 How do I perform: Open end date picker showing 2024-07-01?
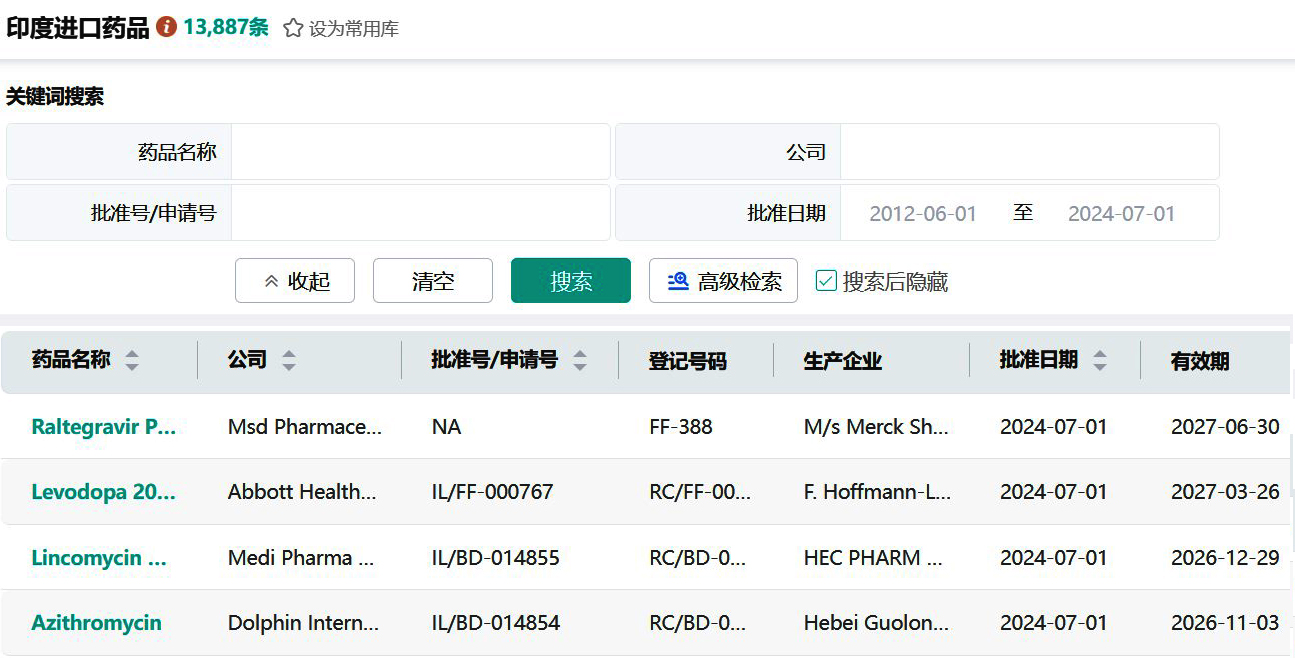(1121, 213)
